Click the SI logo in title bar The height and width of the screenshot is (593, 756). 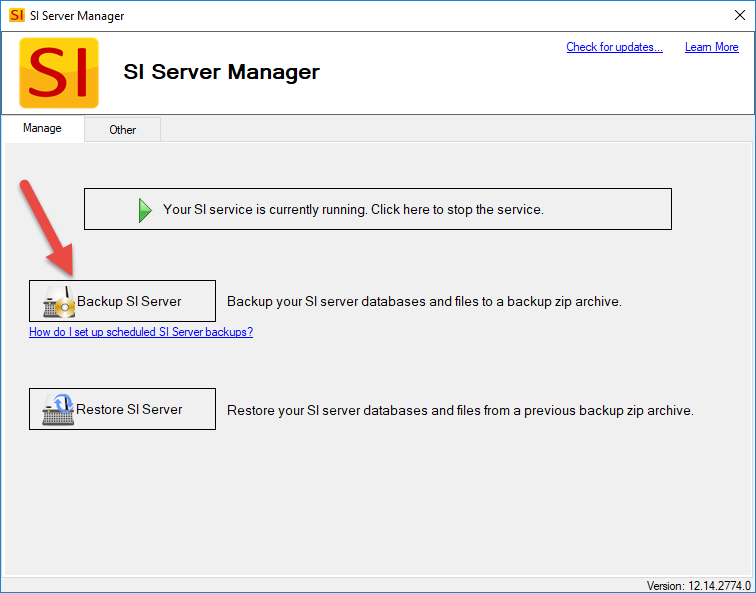pyautogui.click(x=16, y=15)
